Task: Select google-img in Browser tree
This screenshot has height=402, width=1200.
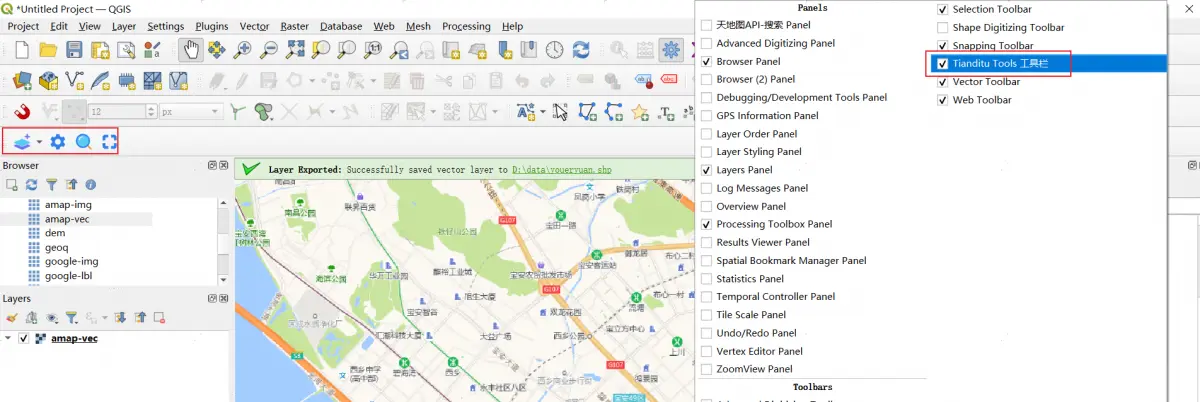Action: click(x=72, y=261)
